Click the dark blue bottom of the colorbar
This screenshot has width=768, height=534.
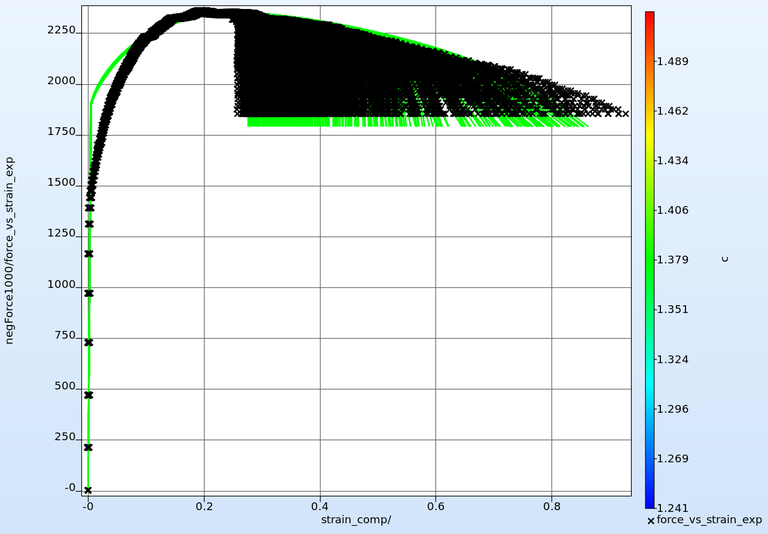(x=650, y=503)
